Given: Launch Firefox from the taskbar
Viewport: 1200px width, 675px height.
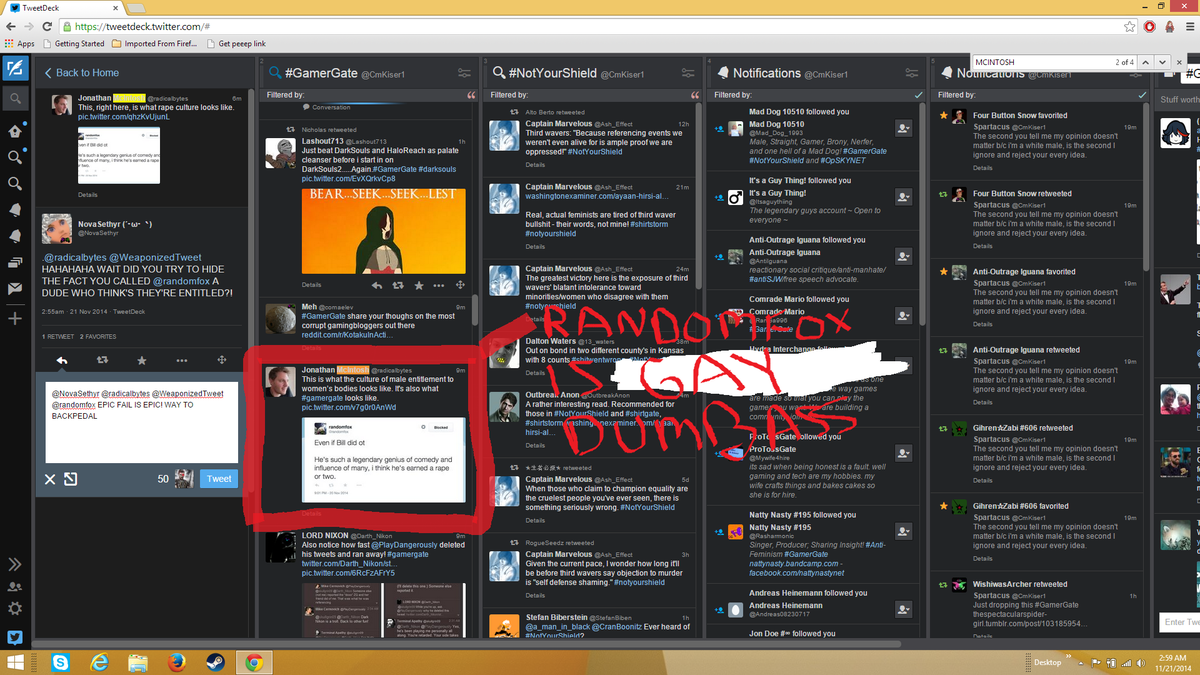Looking at the screenshot, I should pos(177,662).
